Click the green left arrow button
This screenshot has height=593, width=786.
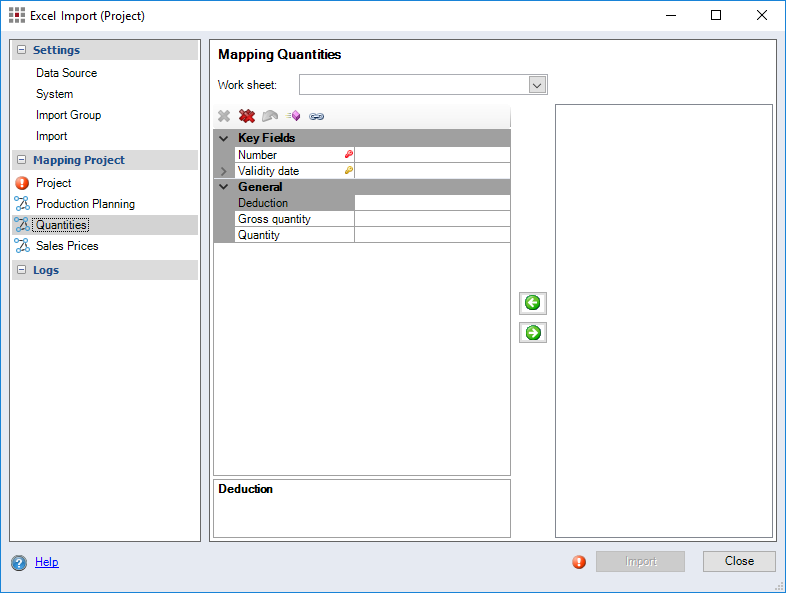533,303
